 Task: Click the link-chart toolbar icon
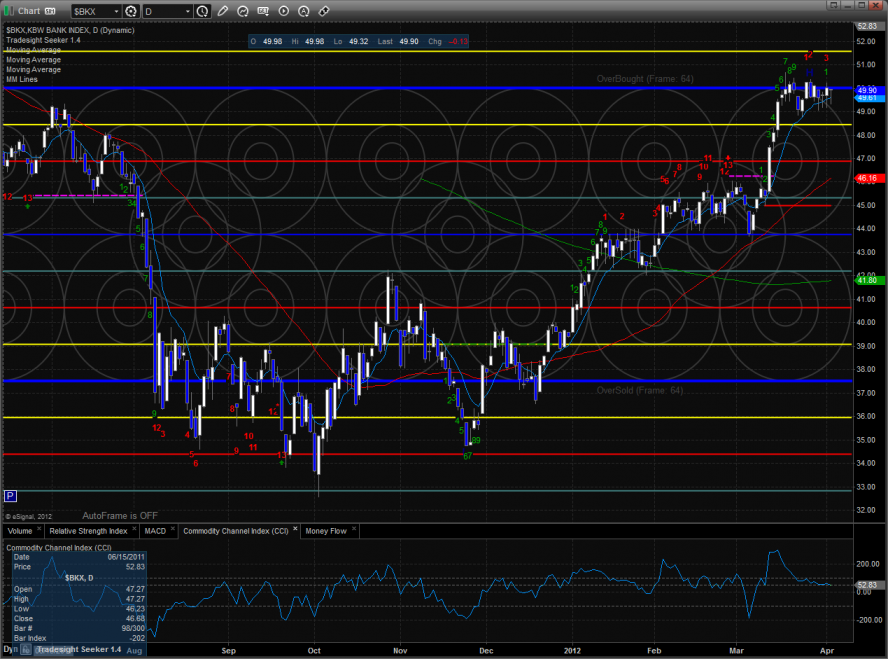pos(323,11)
